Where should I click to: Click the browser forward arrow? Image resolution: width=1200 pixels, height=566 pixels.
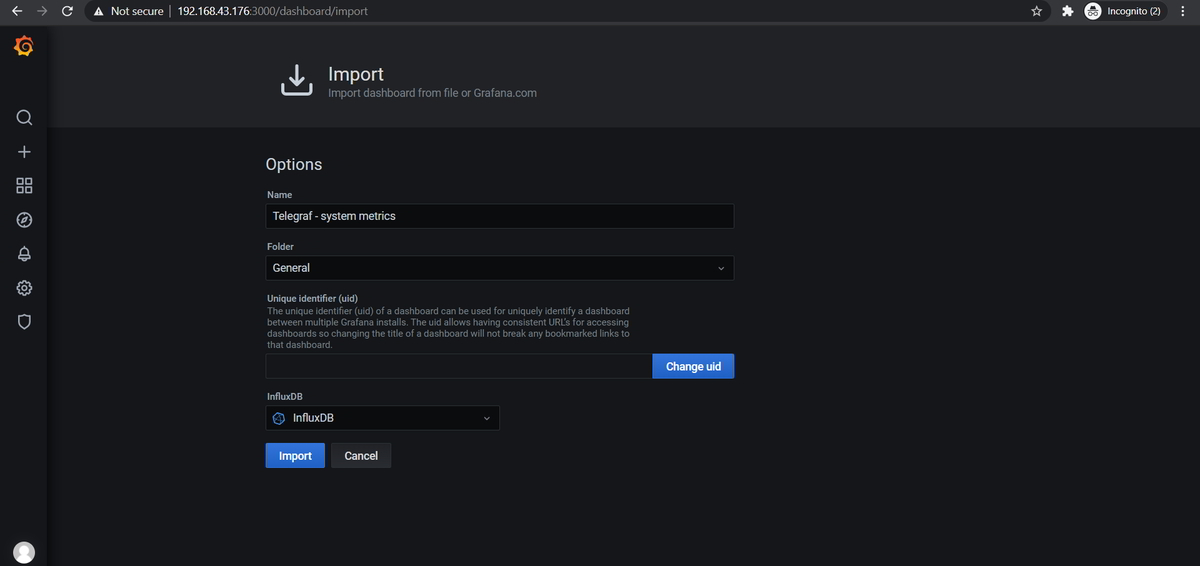click(x=42, y=11)
